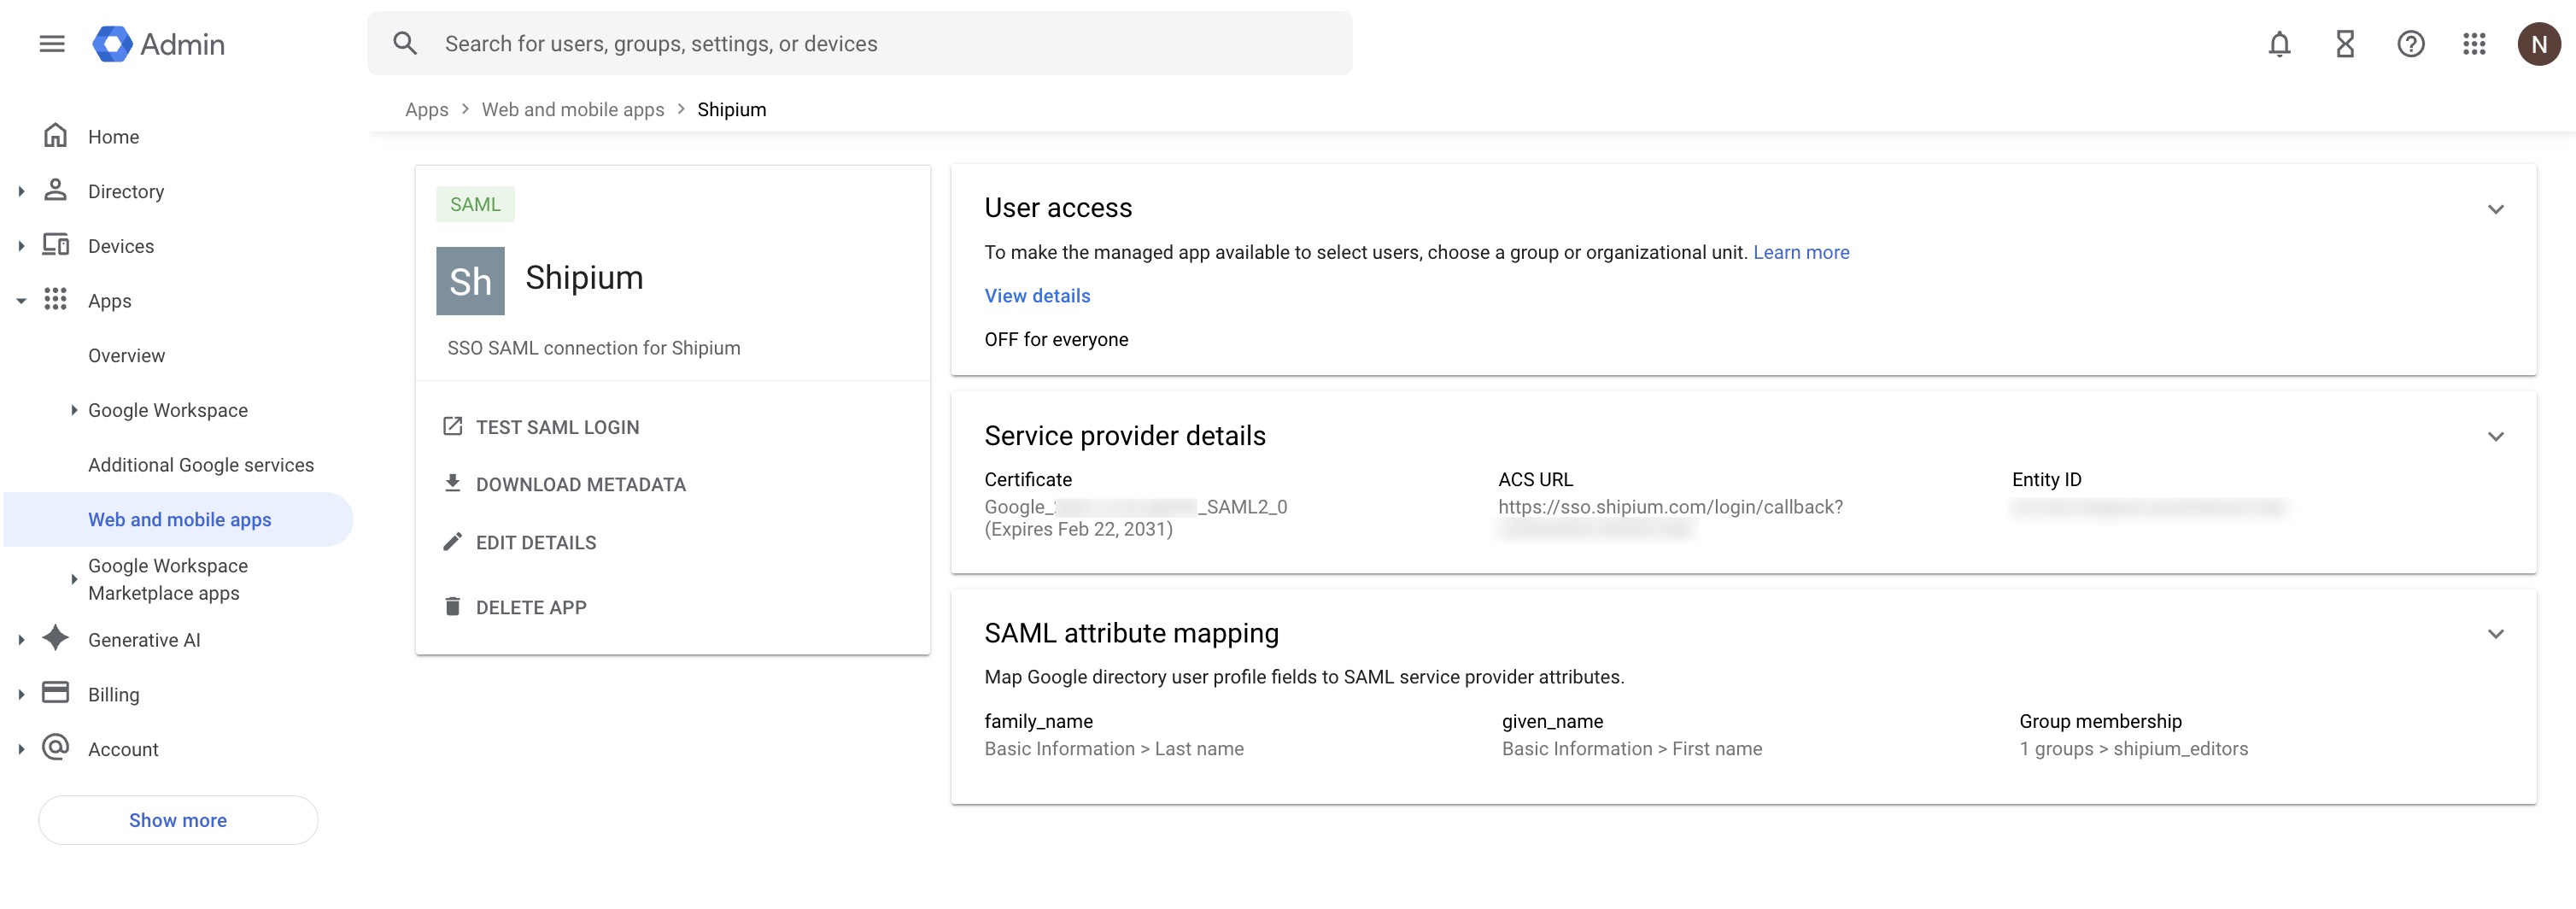This screenshot has height=909, width=2576.
Task: Click the Directory person icon
Action: 56,190
